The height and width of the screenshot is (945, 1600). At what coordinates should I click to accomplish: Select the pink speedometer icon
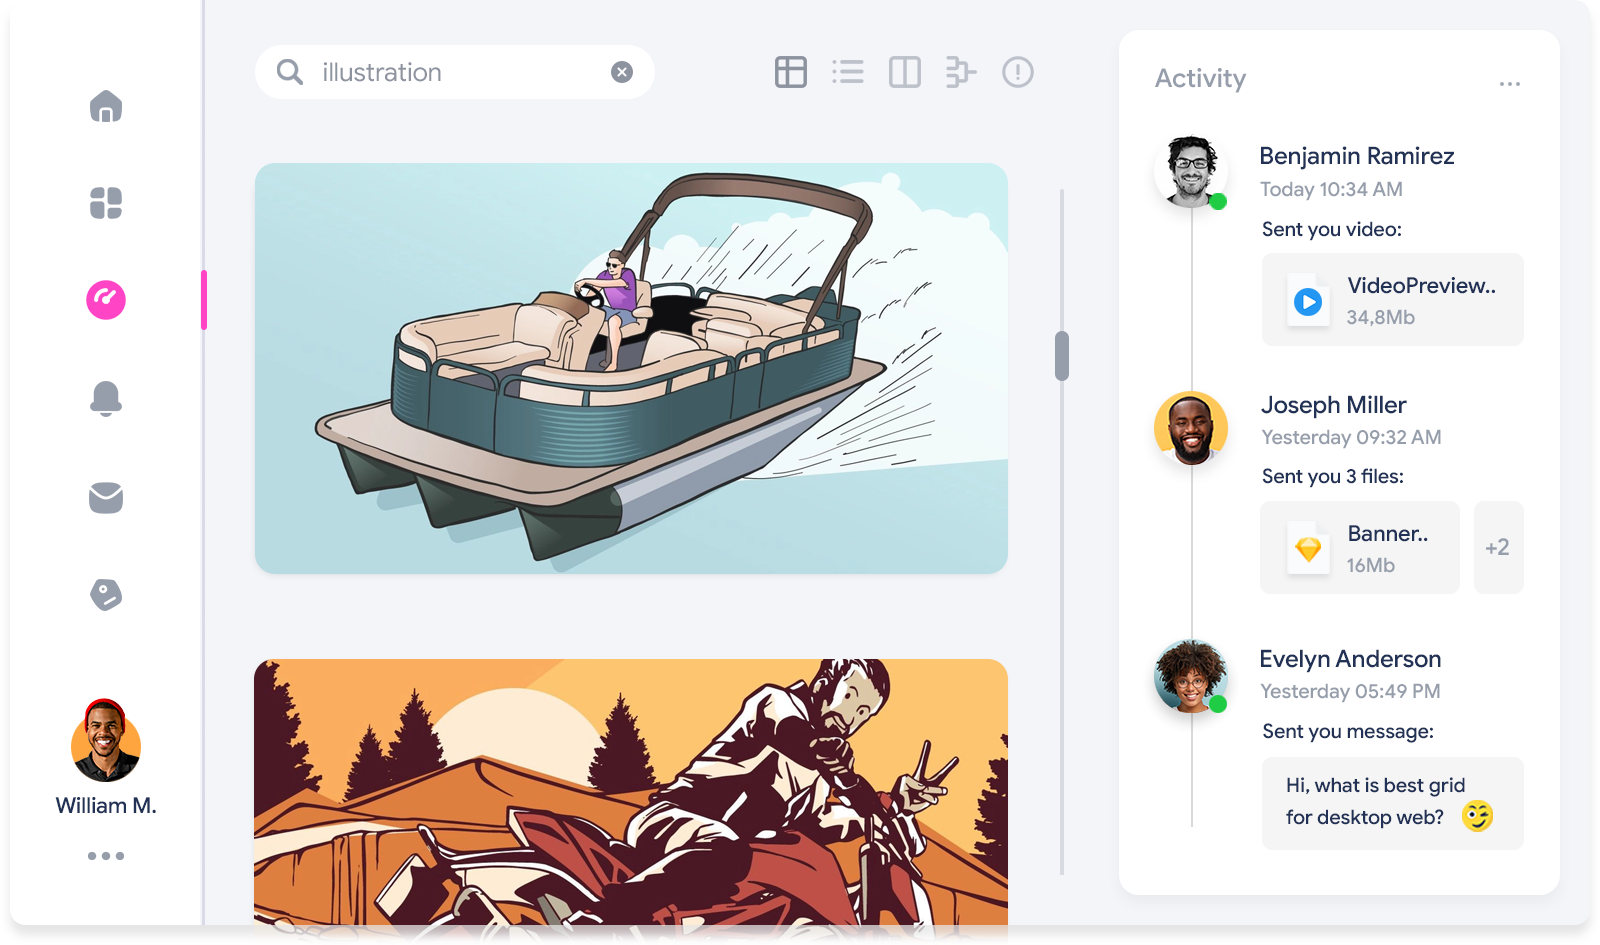[x=106, y=300]
